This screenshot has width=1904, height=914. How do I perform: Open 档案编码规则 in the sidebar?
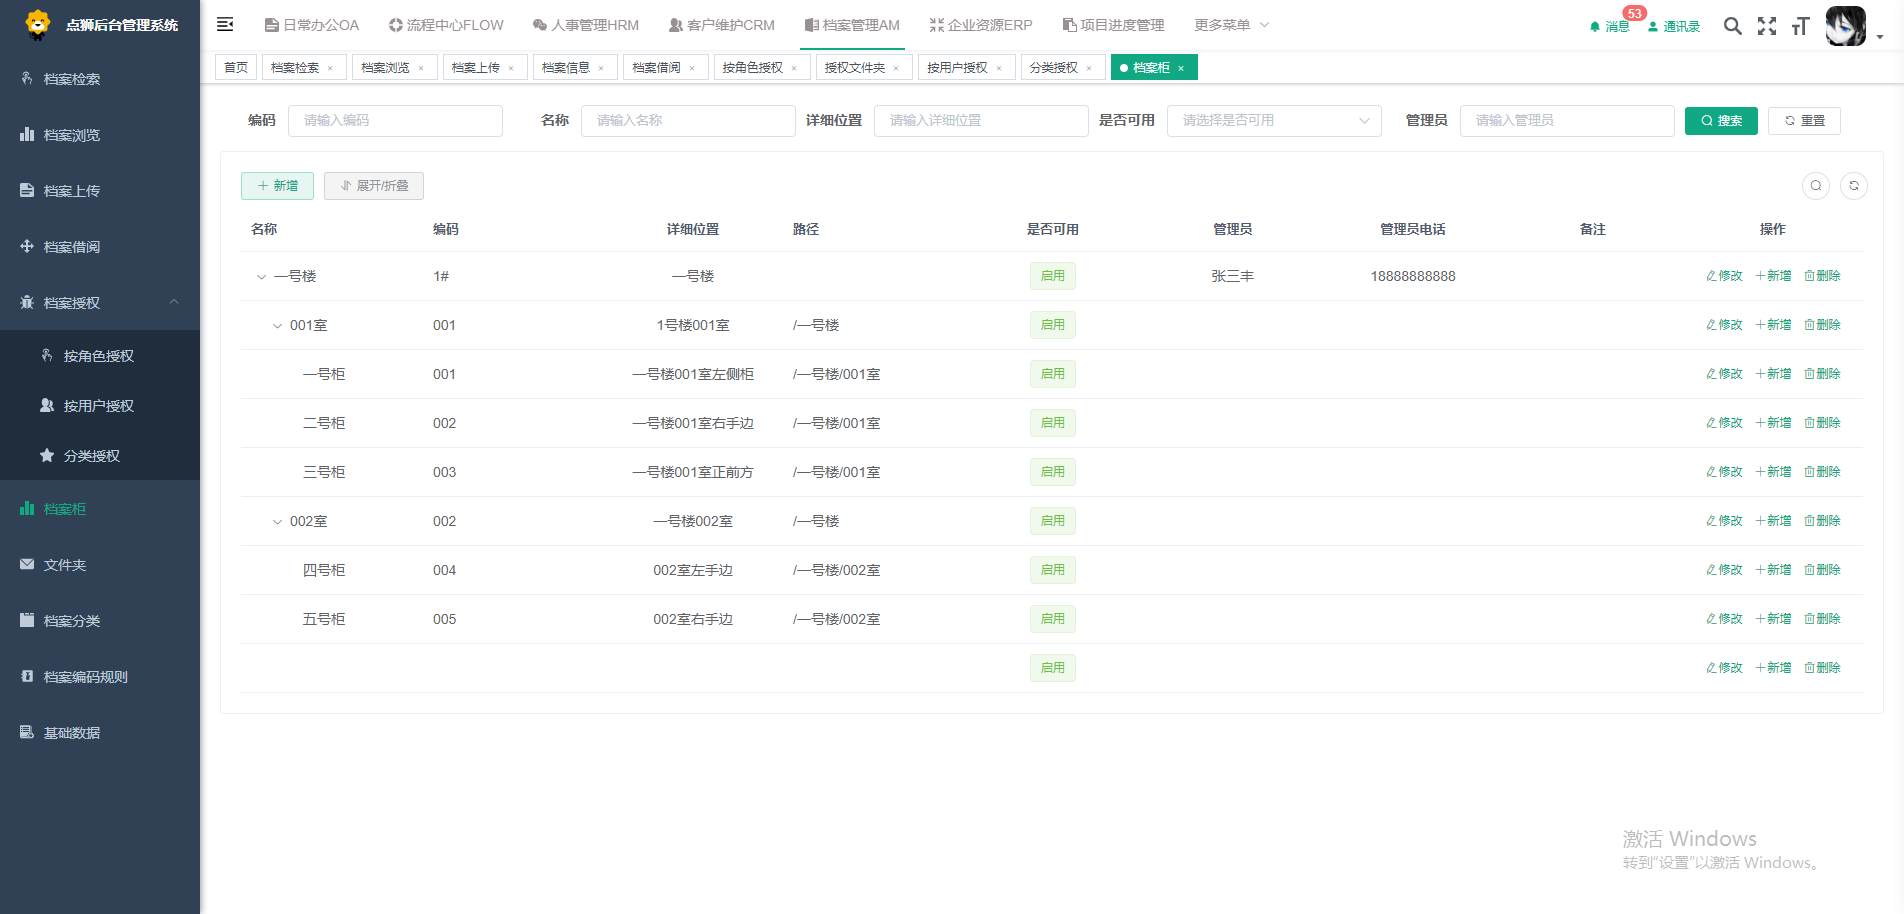tap(100, 677)
